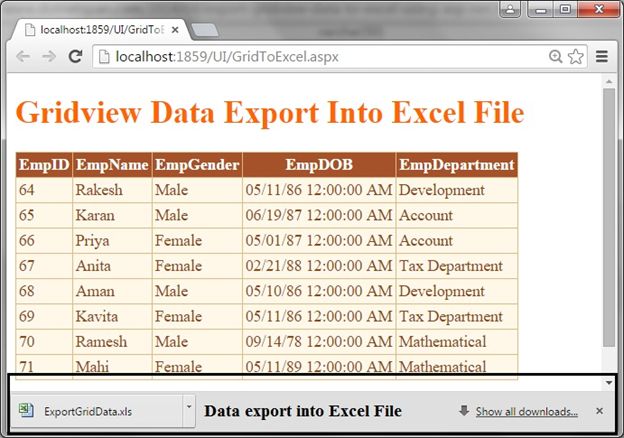Viewport: 624px width, 438px height.
Task: Click Rakesh's Development department cell
Action: [457, 190]
